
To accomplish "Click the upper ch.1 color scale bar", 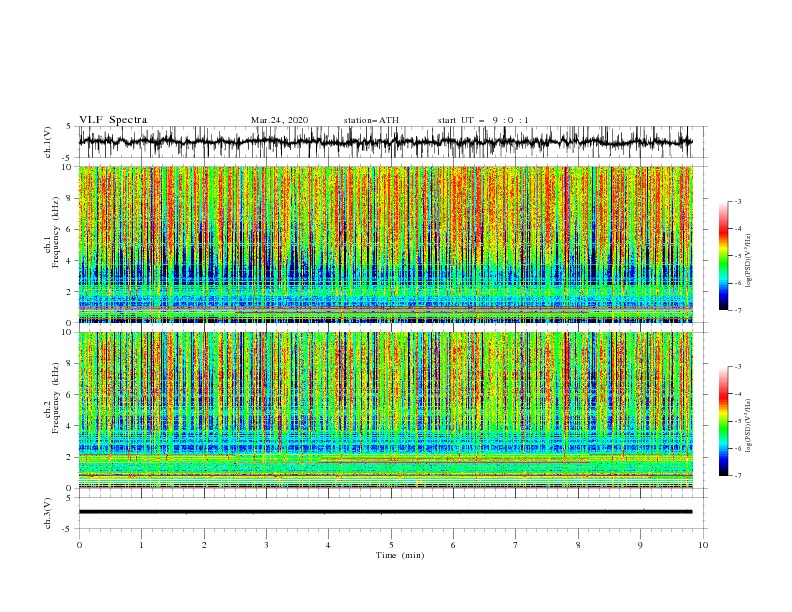I will pos(723,256).
